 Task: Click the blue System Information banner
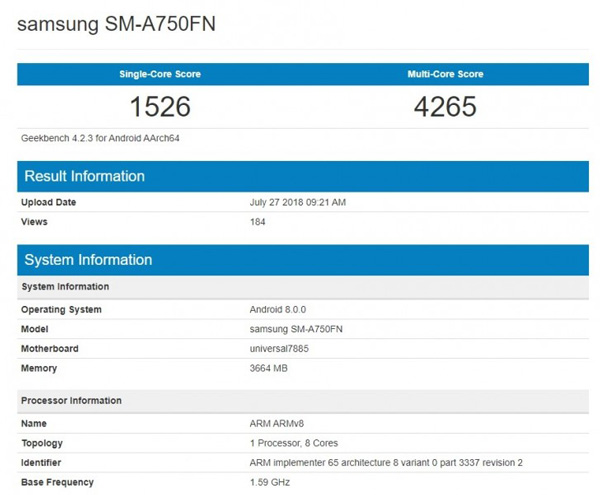[x=303, y=260]
